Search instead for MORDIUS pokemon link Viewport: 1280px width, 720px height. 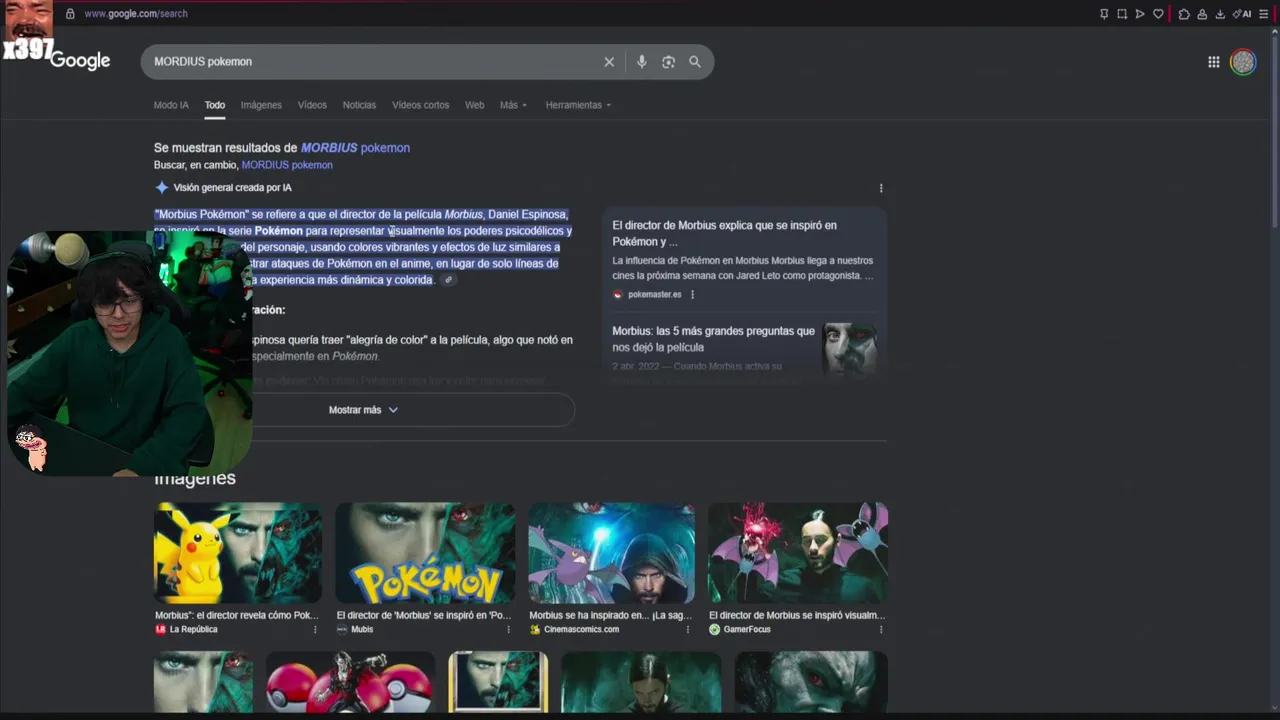pos(287,165)
